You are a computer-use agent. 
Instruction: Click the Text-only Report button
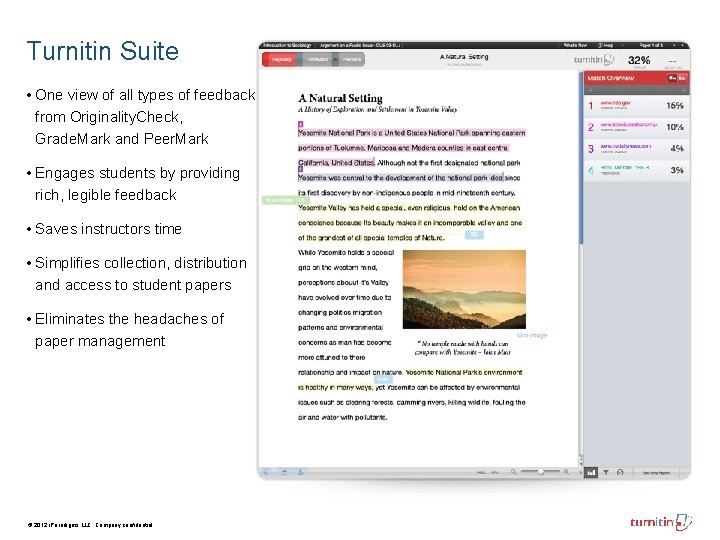pos(656,472)
